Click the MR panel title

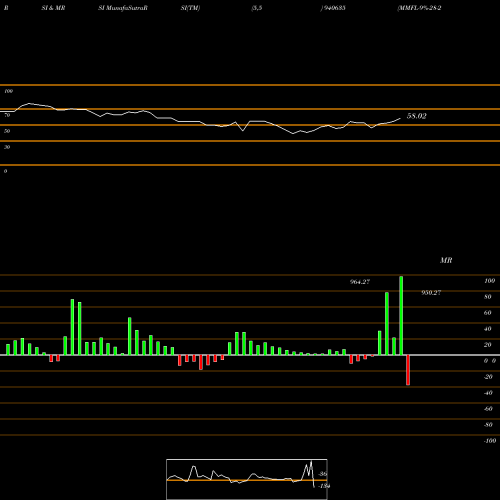pyautogui.click(x=446, y=260)
